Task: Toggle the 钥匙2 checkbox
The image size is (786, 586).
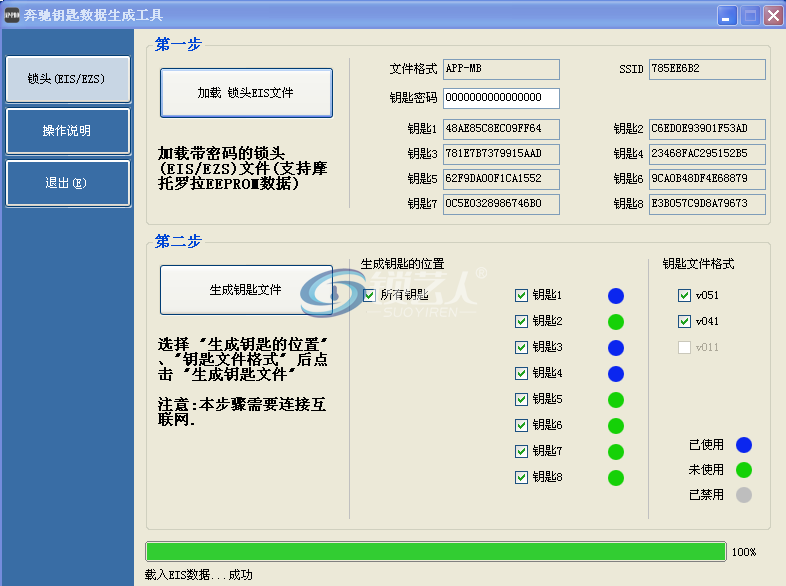Action: (x=521, y=321)
